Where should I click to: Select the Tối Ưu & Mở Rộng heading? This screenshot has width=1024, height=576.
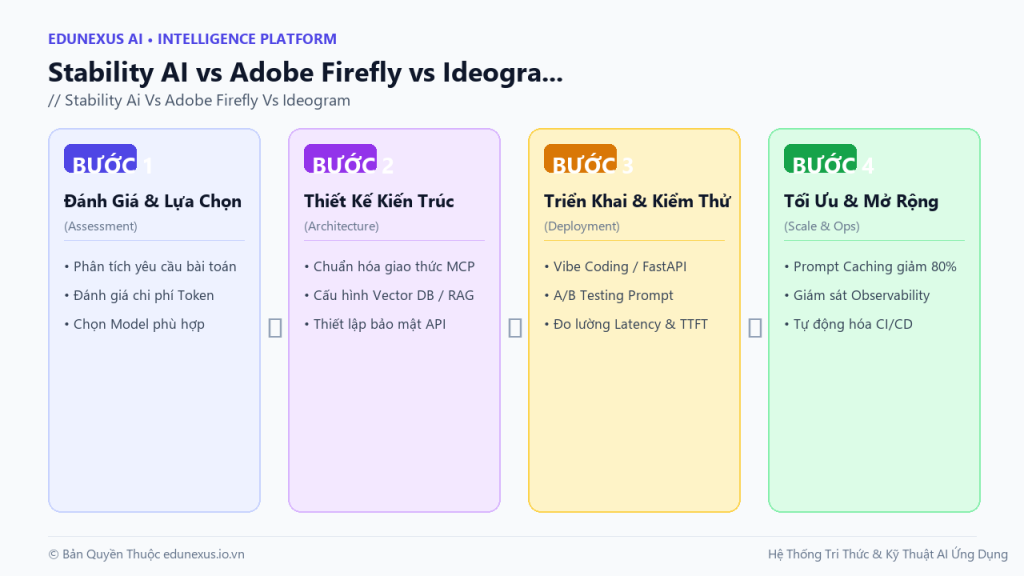pos(861,201)
